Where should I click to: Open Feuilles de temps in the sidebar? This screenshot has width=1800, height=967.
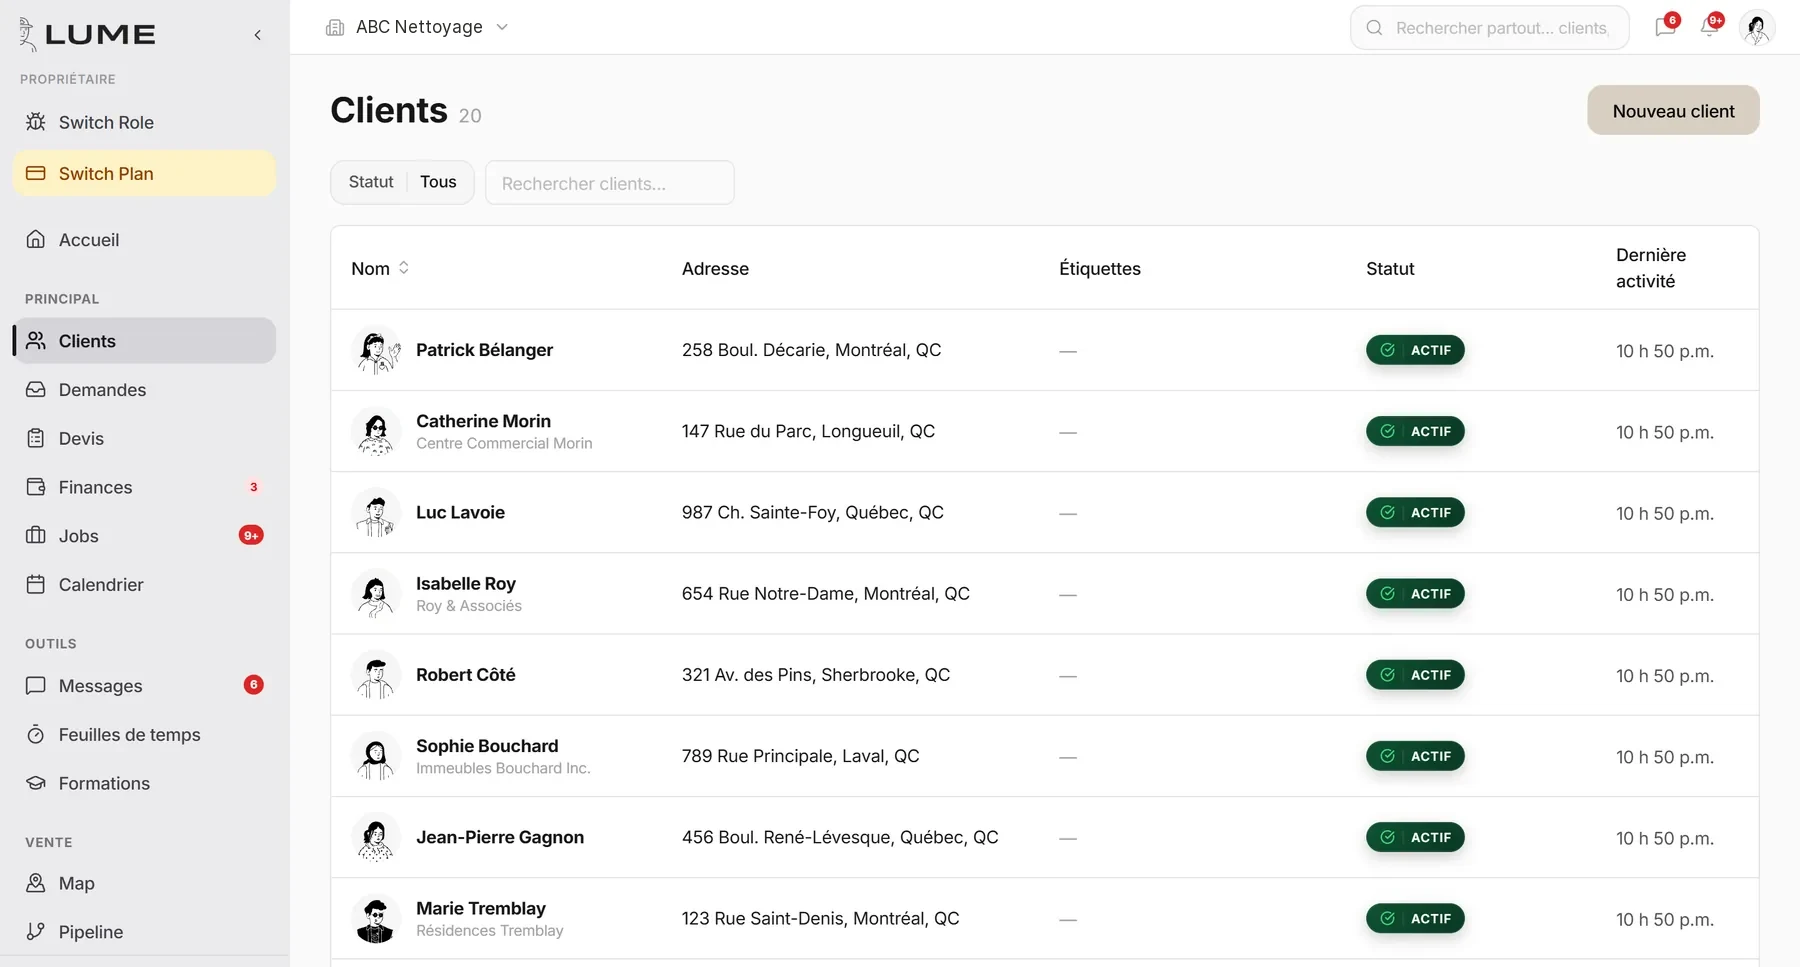click(144, 735)
